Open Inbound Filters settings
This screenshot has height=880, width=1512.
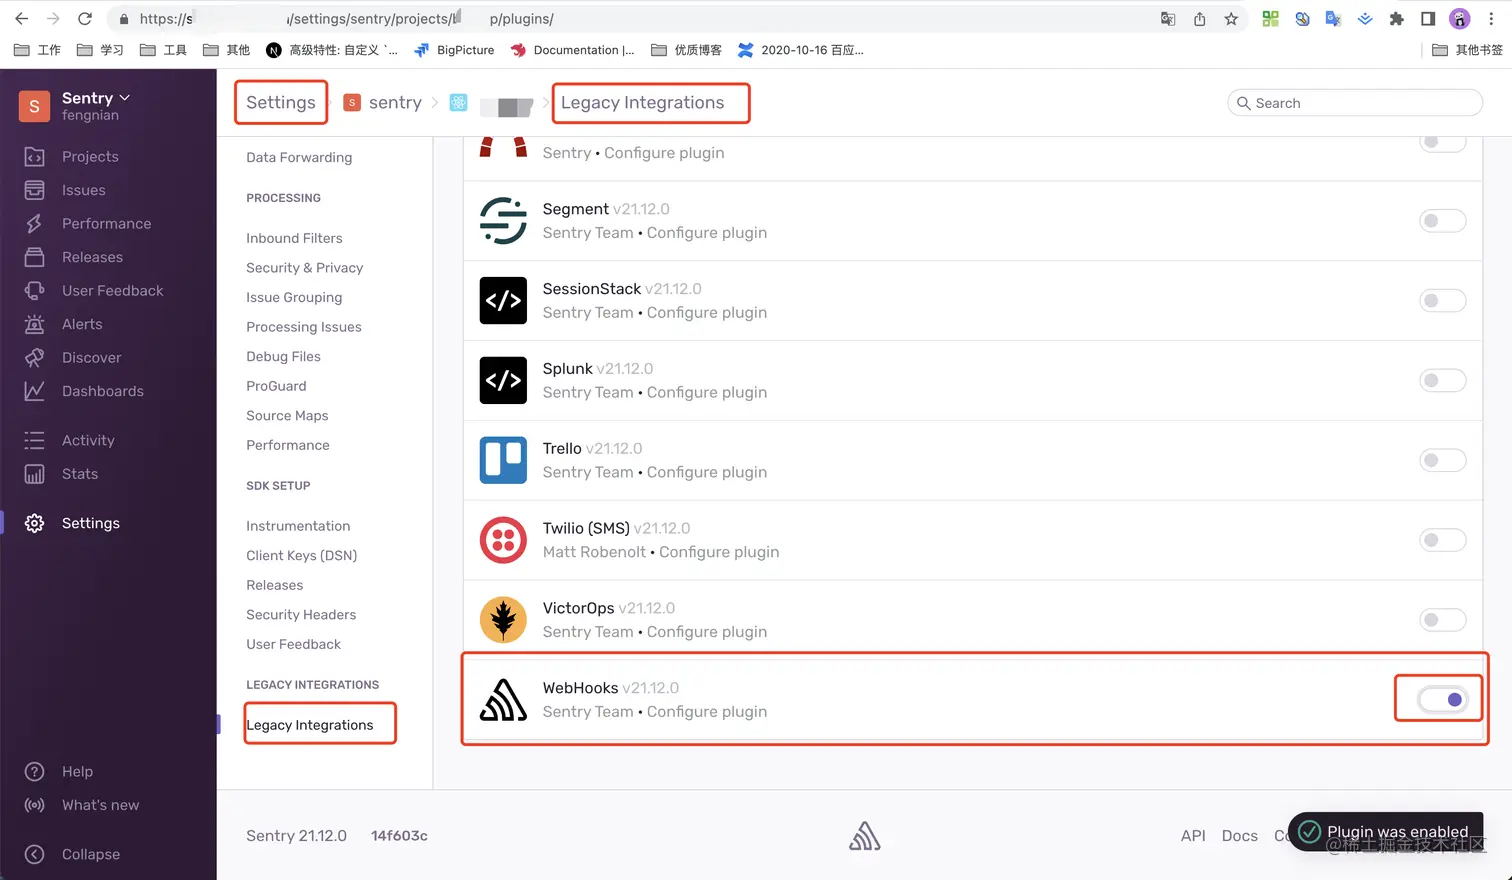[x=294, y=238]
